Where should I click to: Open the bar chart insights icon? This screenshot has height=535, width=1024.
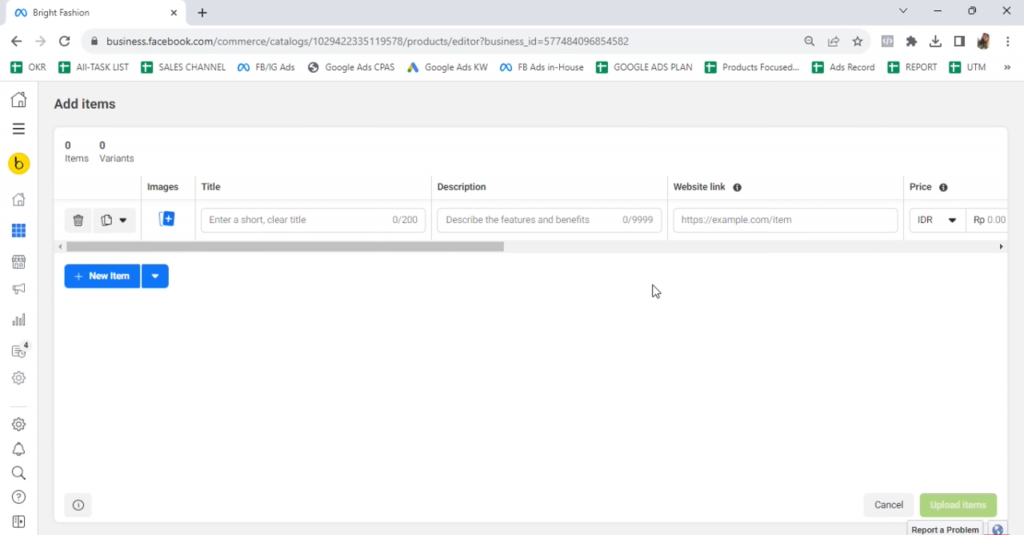click(18, 320)
